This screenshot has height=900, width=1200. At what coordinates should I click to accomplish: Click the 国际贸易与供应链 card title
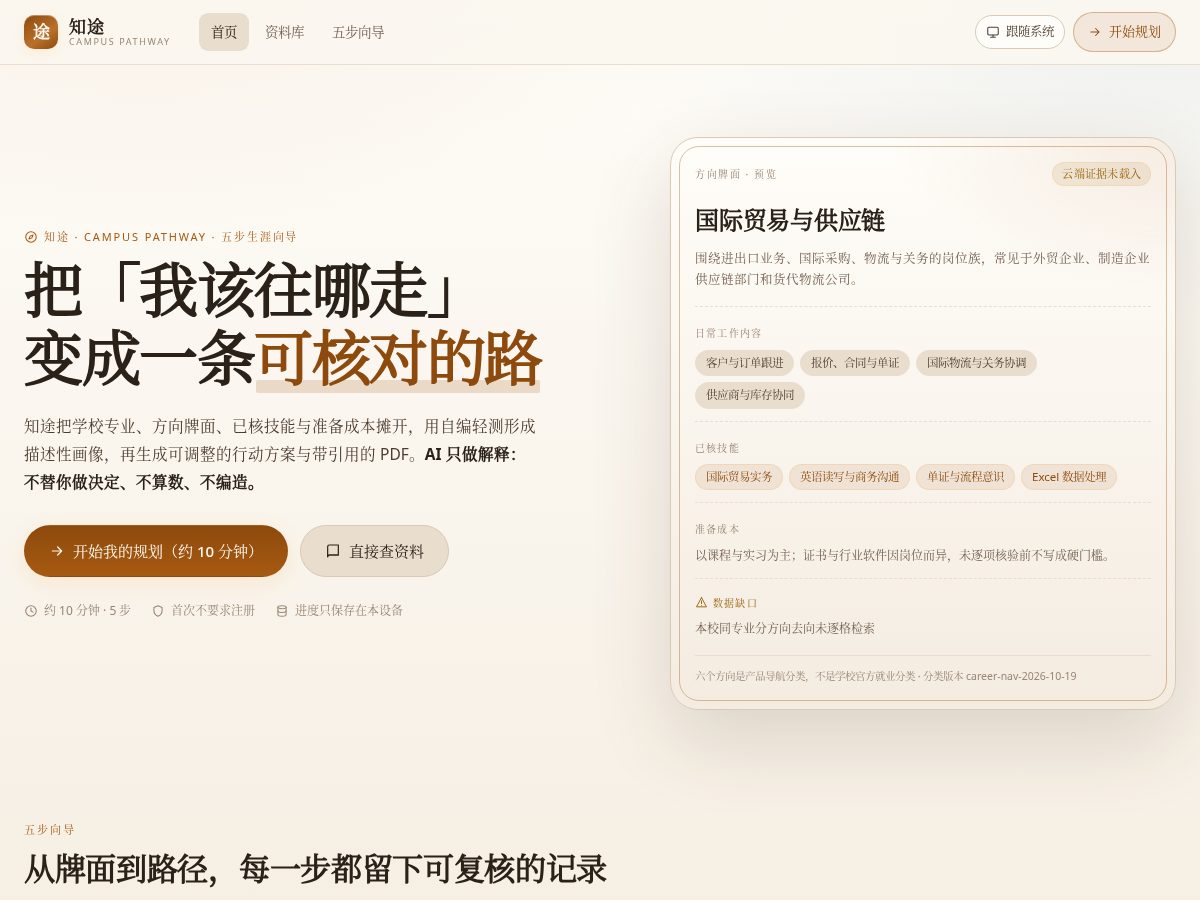tap(790, 221)
